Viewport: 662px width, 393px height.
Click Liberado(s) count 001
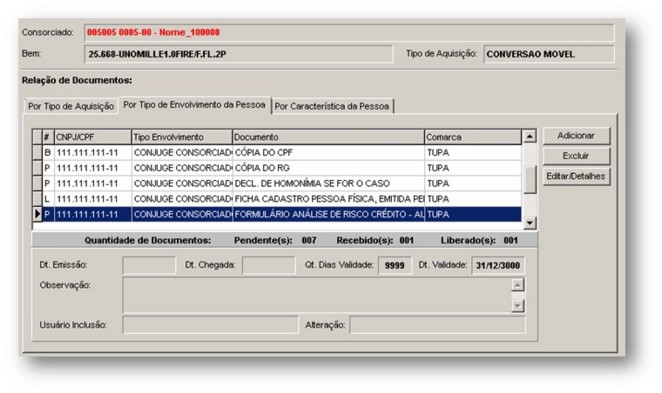tap(510, 240)
